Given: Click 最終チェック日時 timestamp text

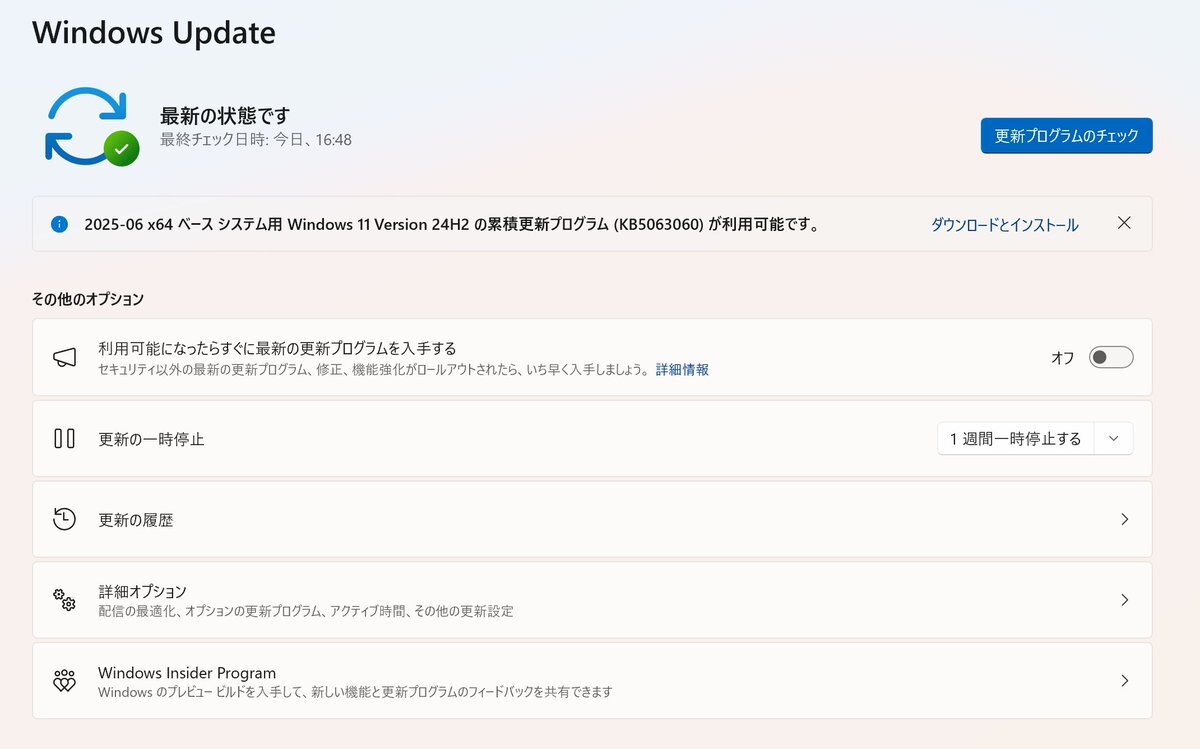Looking at the screenshot, I should click(x=256, y=140).
